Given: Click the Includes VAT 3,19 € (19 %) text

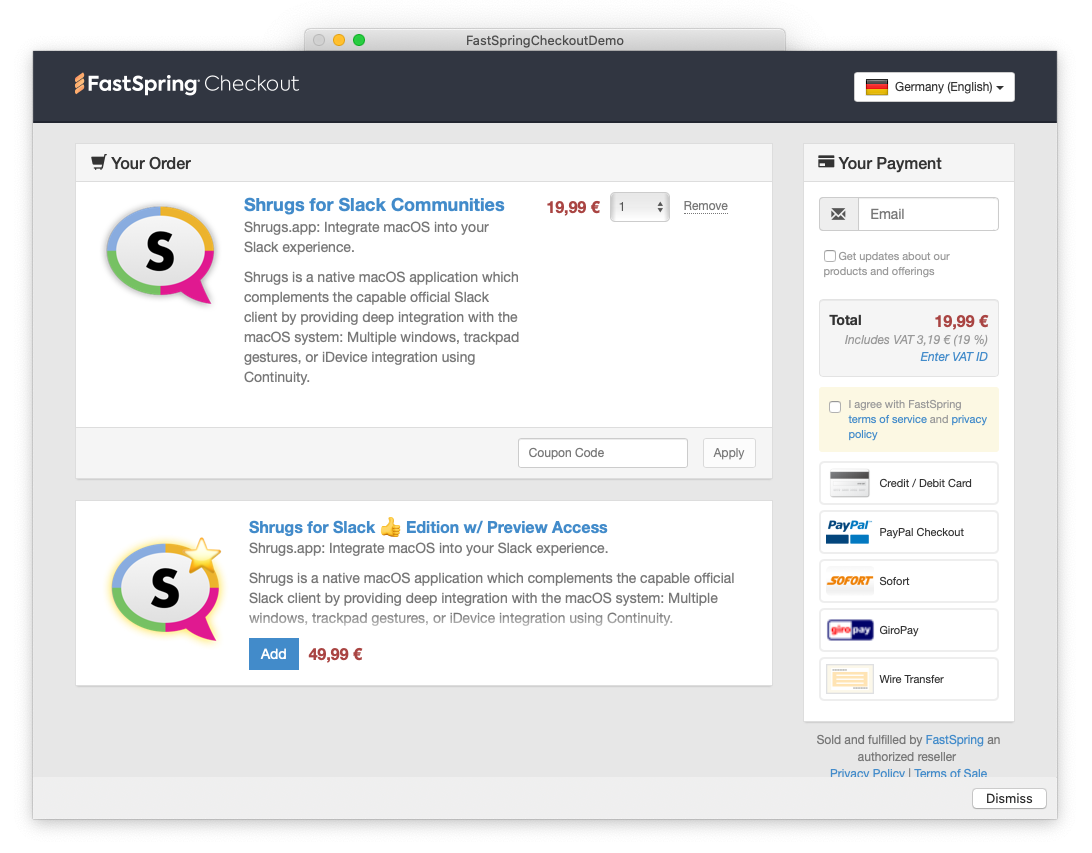Looking at the screenshot, I should tap(916, 340).
